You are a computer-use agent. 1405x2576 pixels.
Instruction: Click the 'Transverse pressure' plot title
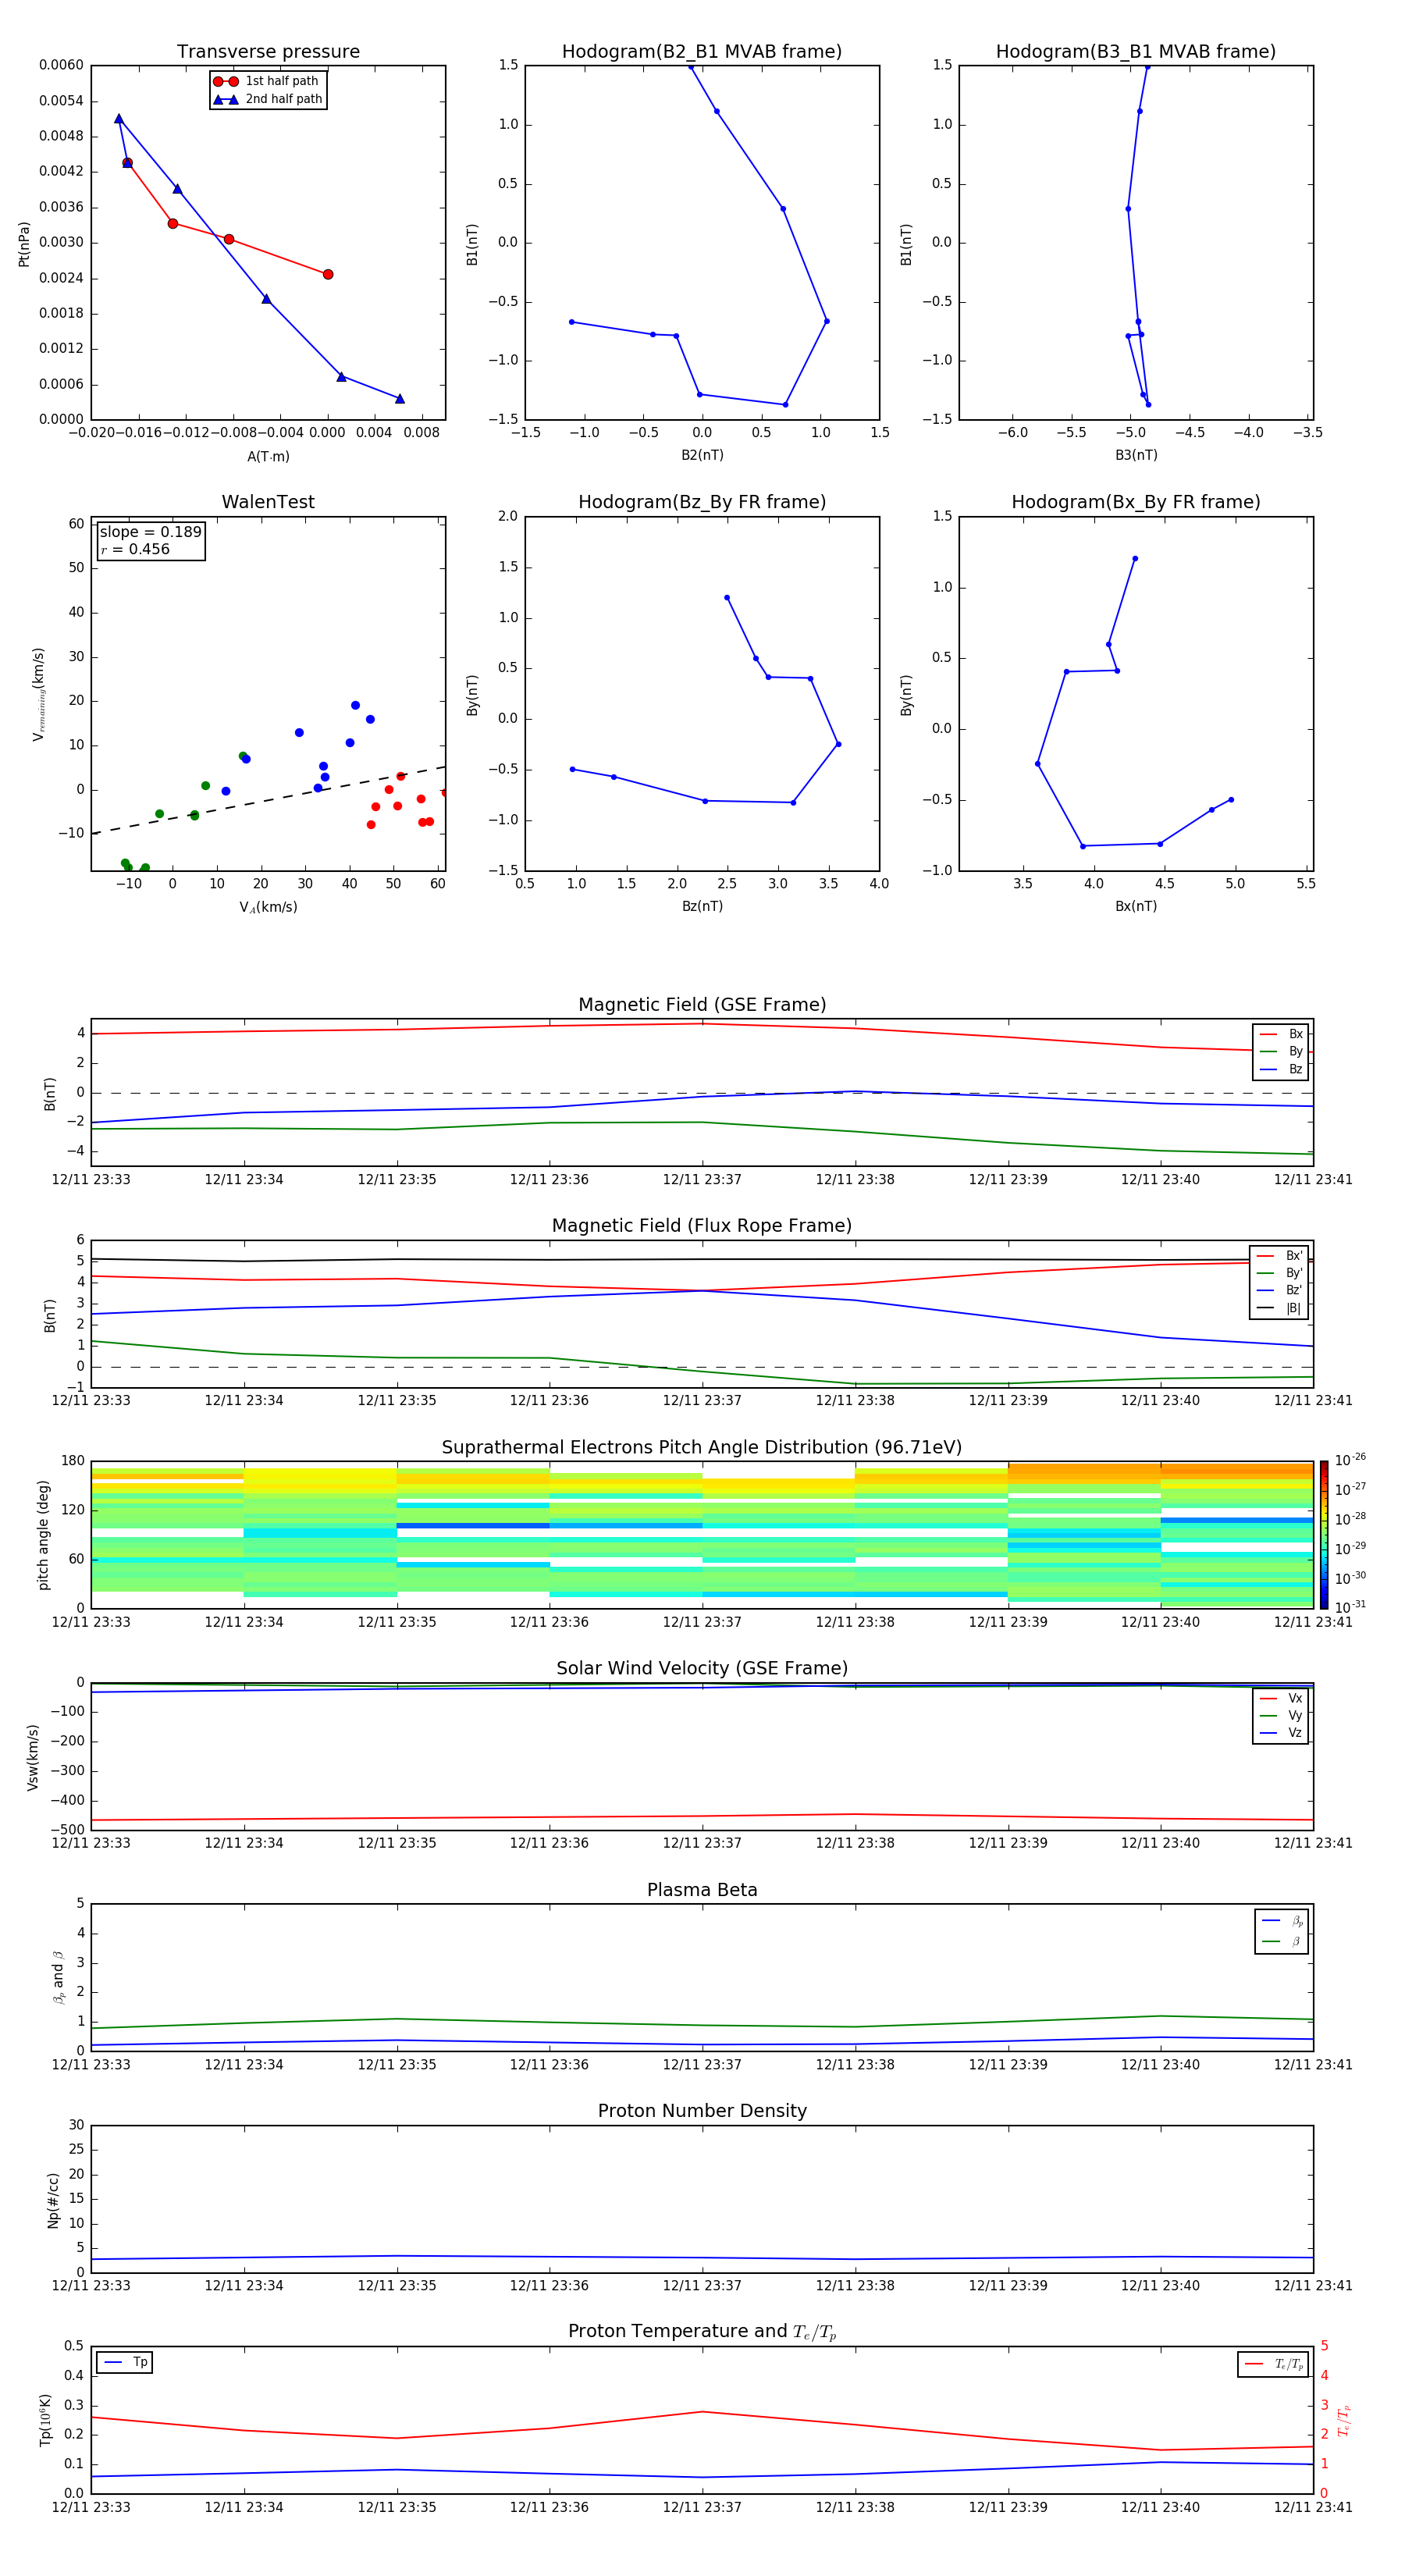(268, 52)
